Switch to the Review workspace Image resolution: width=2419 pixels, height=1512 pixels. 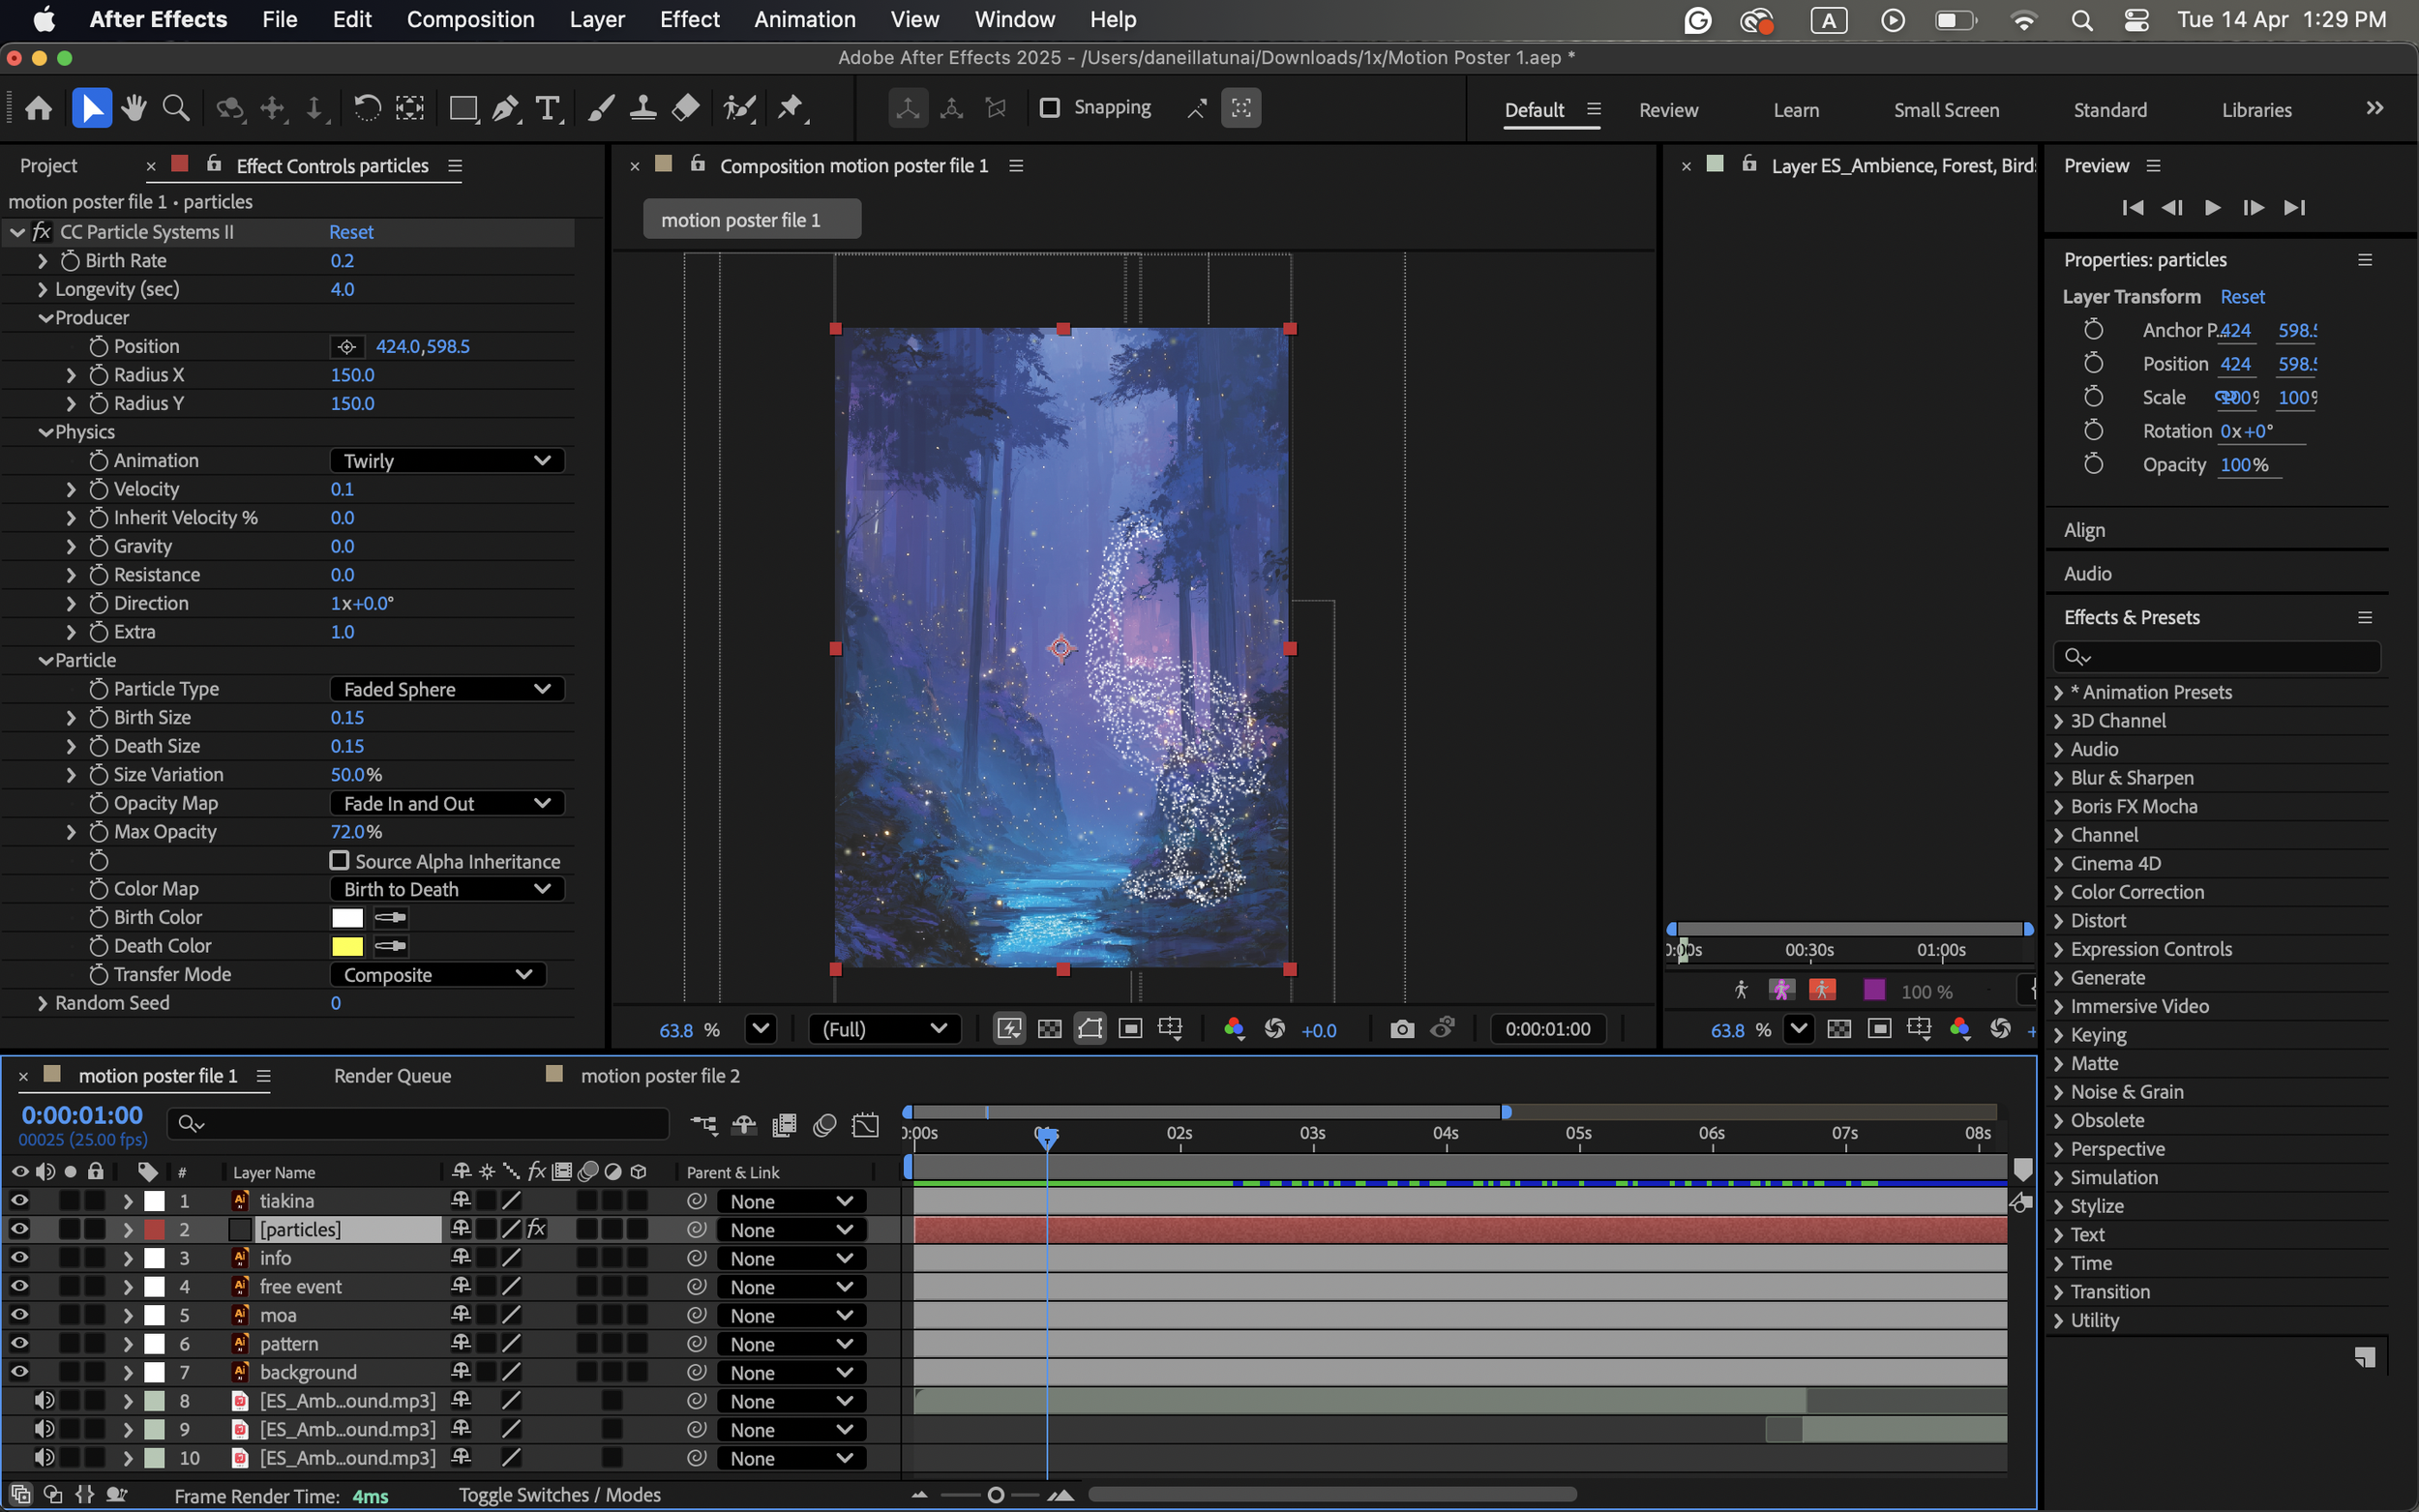[1668, 110]
